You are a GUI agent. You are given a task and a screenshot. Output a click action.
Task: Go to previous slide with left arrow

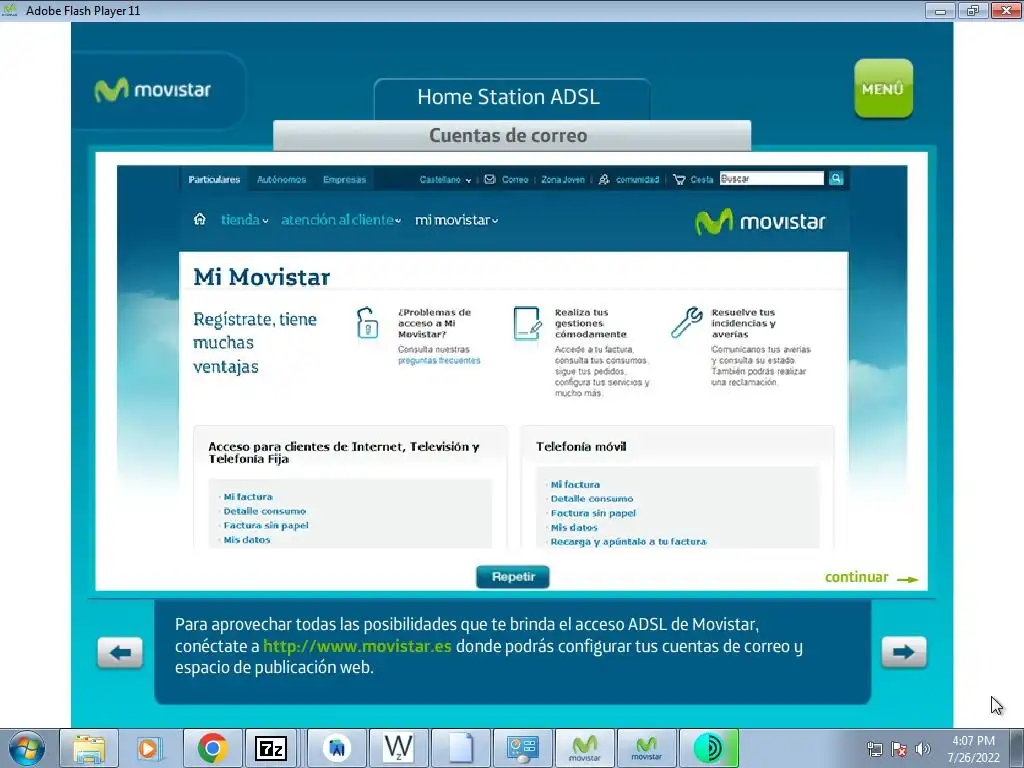tap(120, 652)
